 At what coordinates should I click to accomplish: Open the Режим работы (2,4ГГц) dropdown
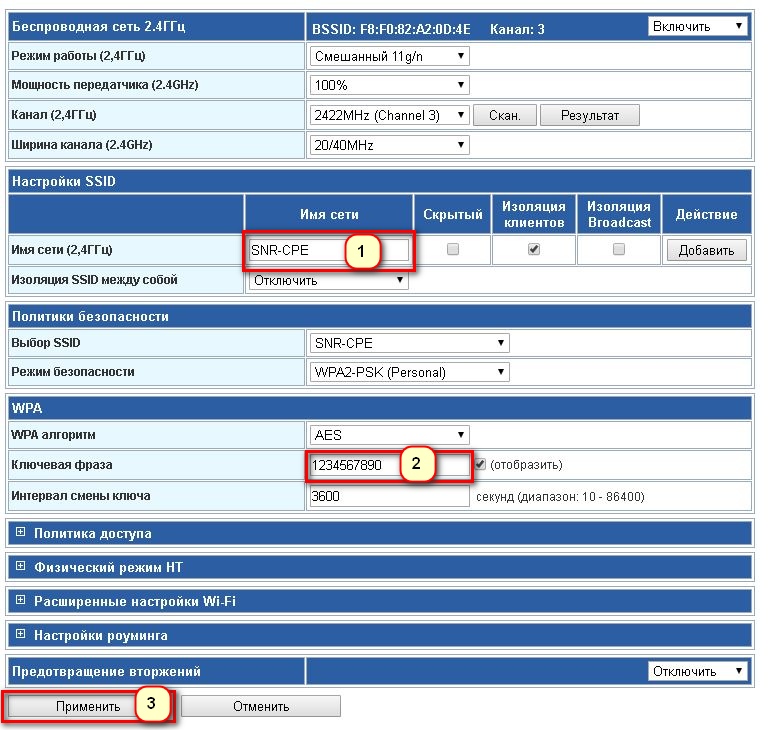[x=389, y=56]
